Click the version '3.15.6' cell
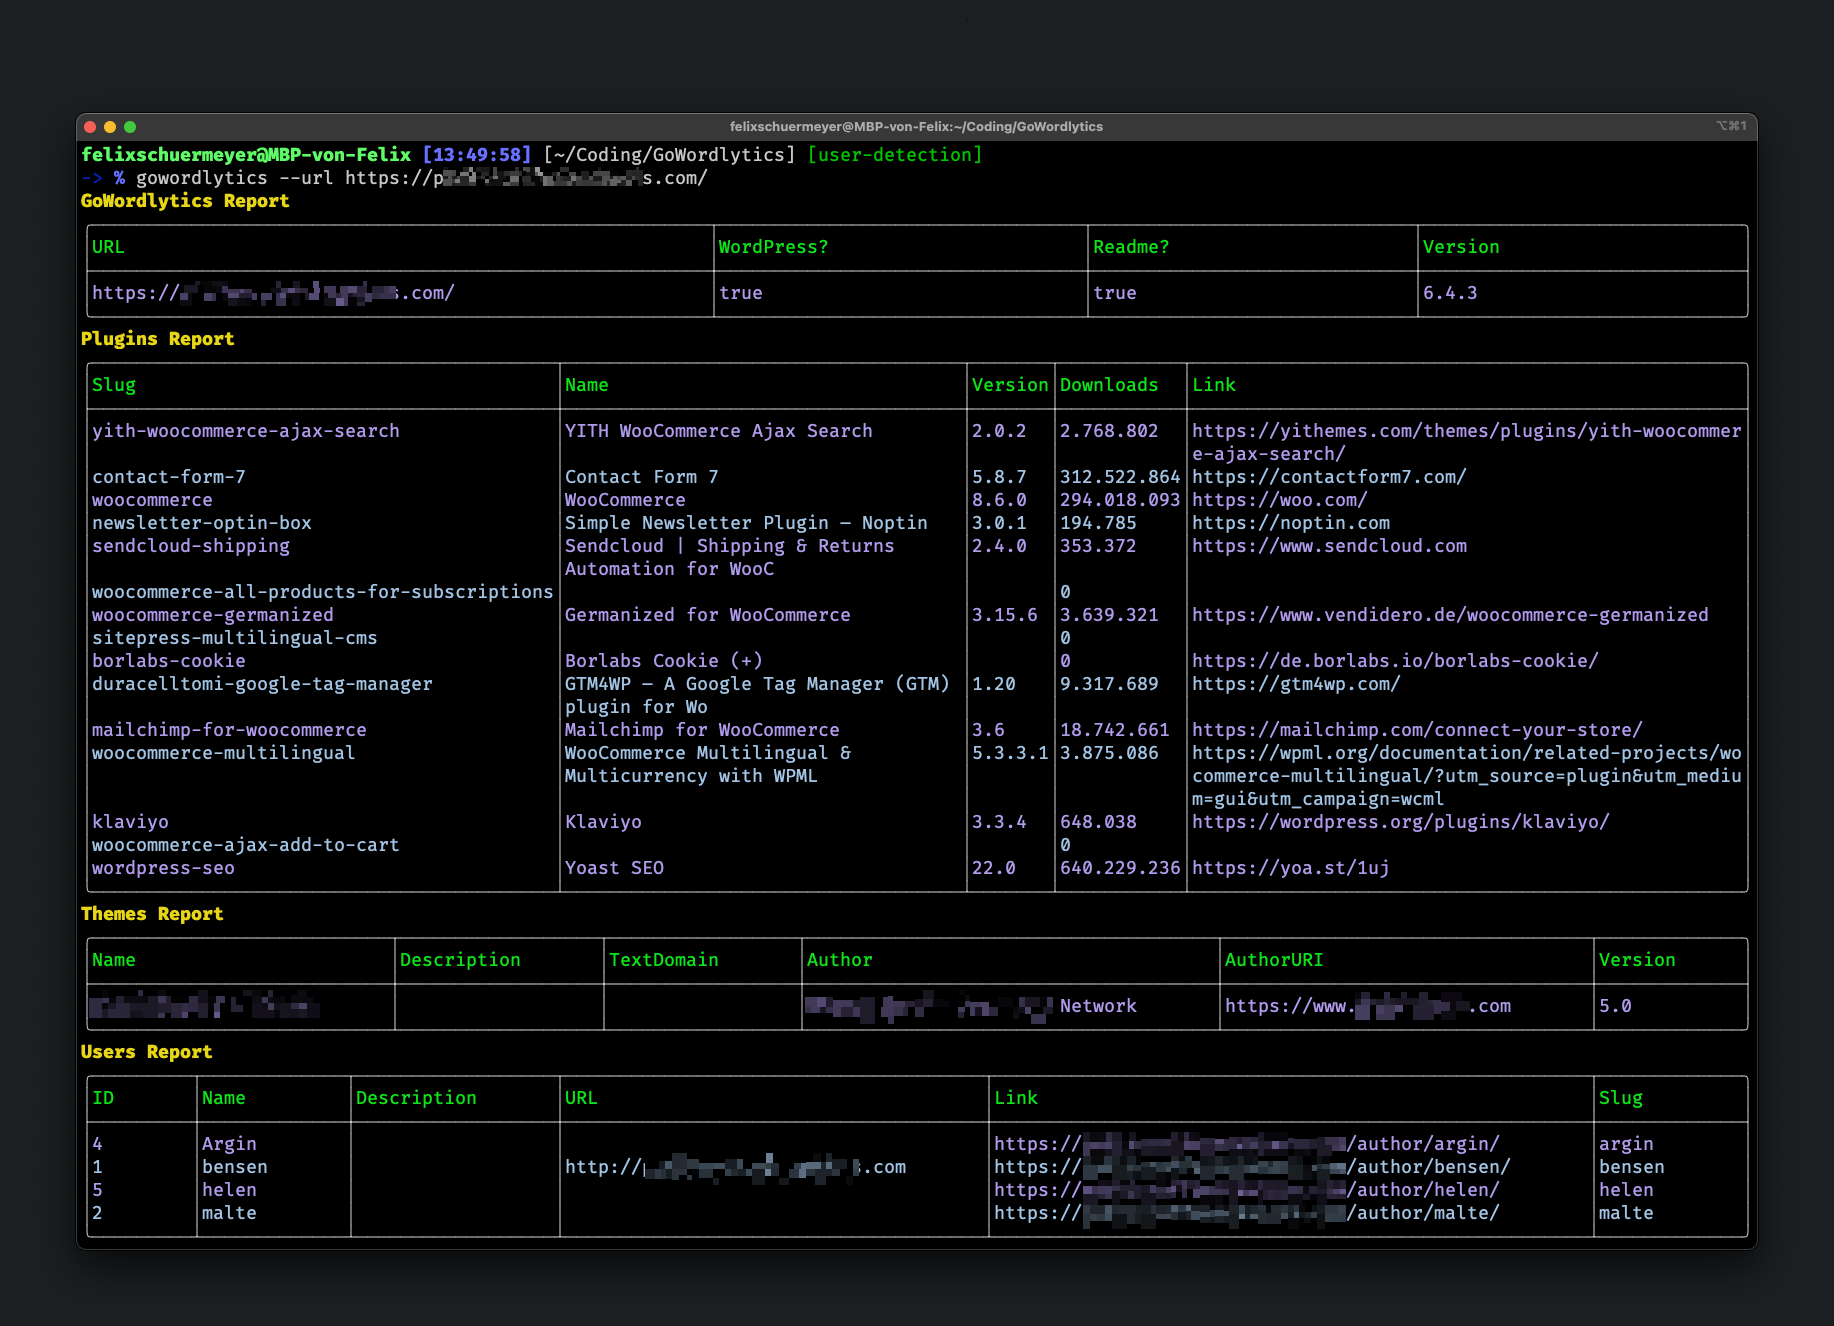Screen dimensions: 1834x1326 pos(1005,615)
